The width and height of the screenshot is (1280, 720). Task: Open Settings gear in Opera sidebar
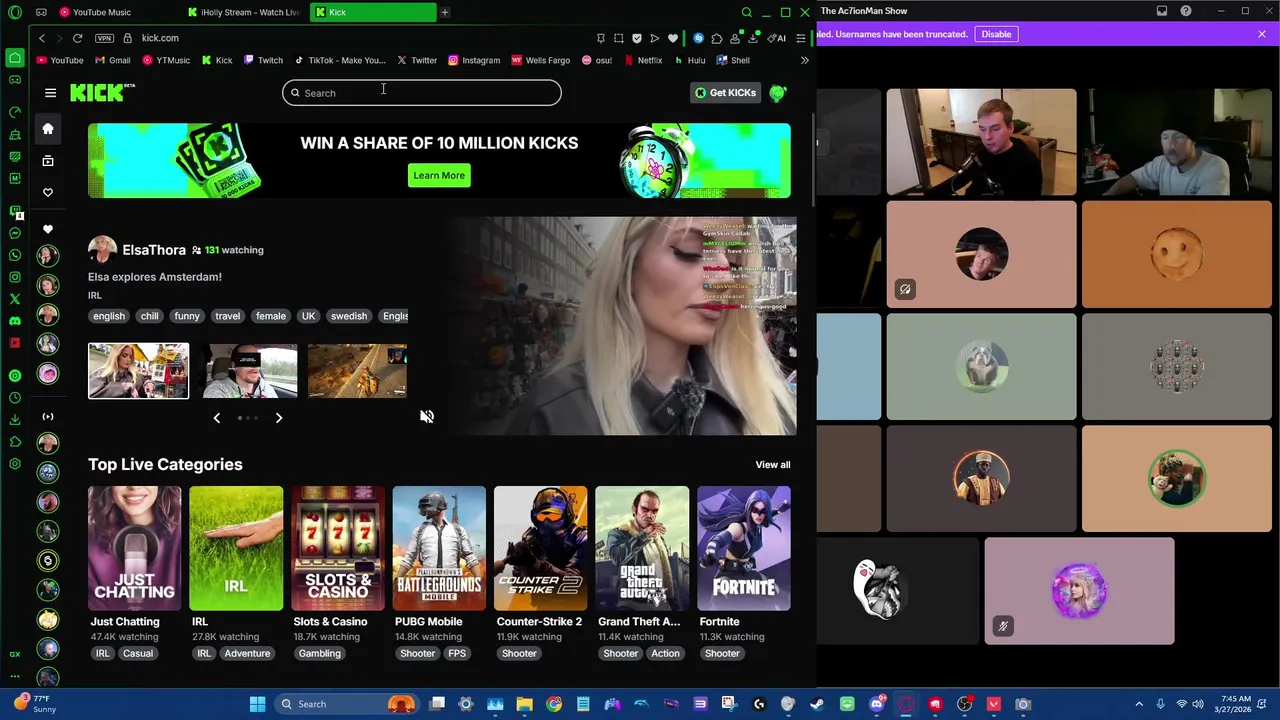click(15, 463)
